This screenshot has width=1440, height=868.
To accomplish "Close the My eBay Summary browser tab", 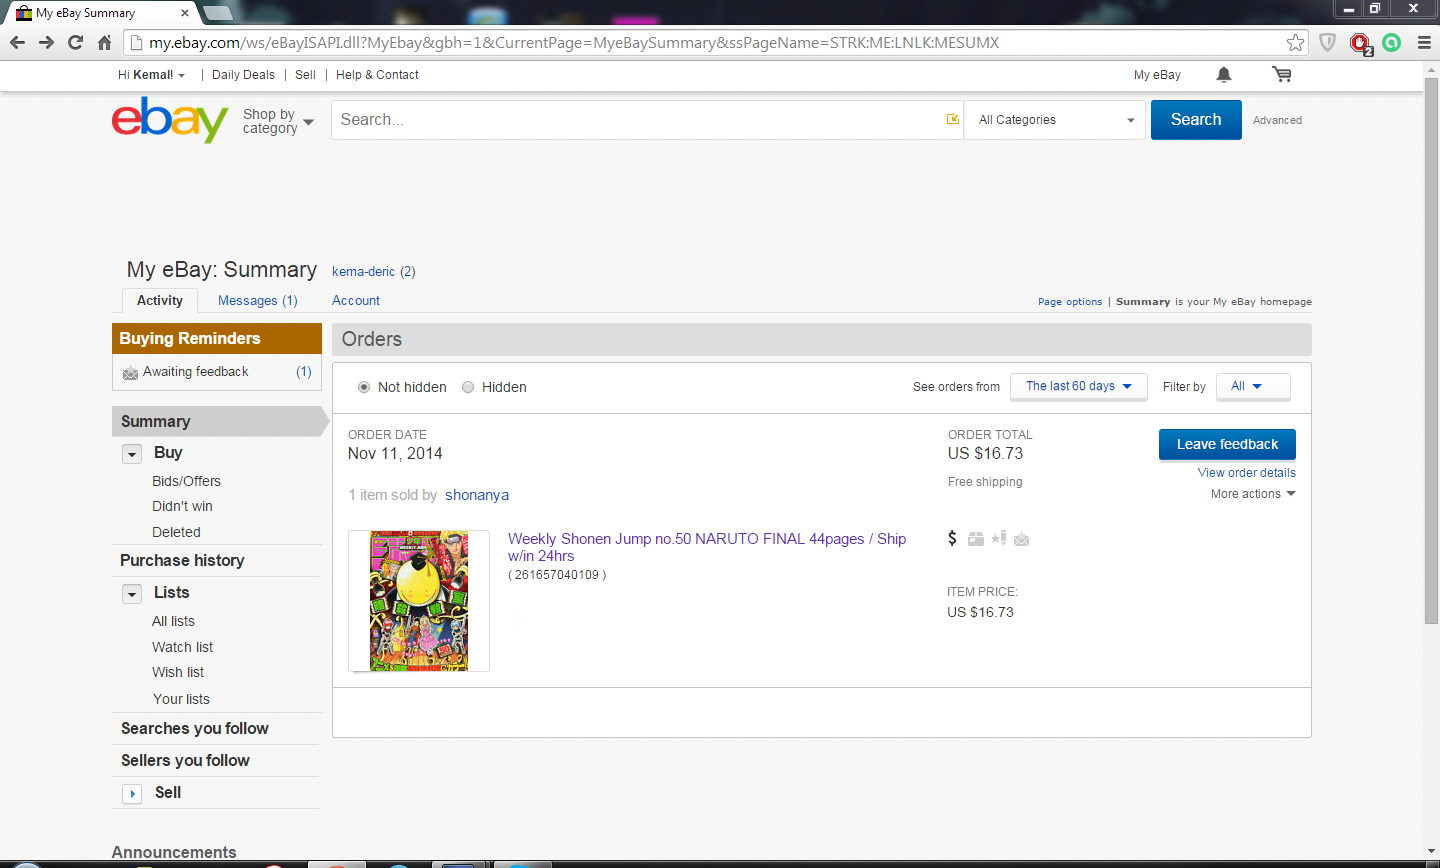I will (184, 13).
